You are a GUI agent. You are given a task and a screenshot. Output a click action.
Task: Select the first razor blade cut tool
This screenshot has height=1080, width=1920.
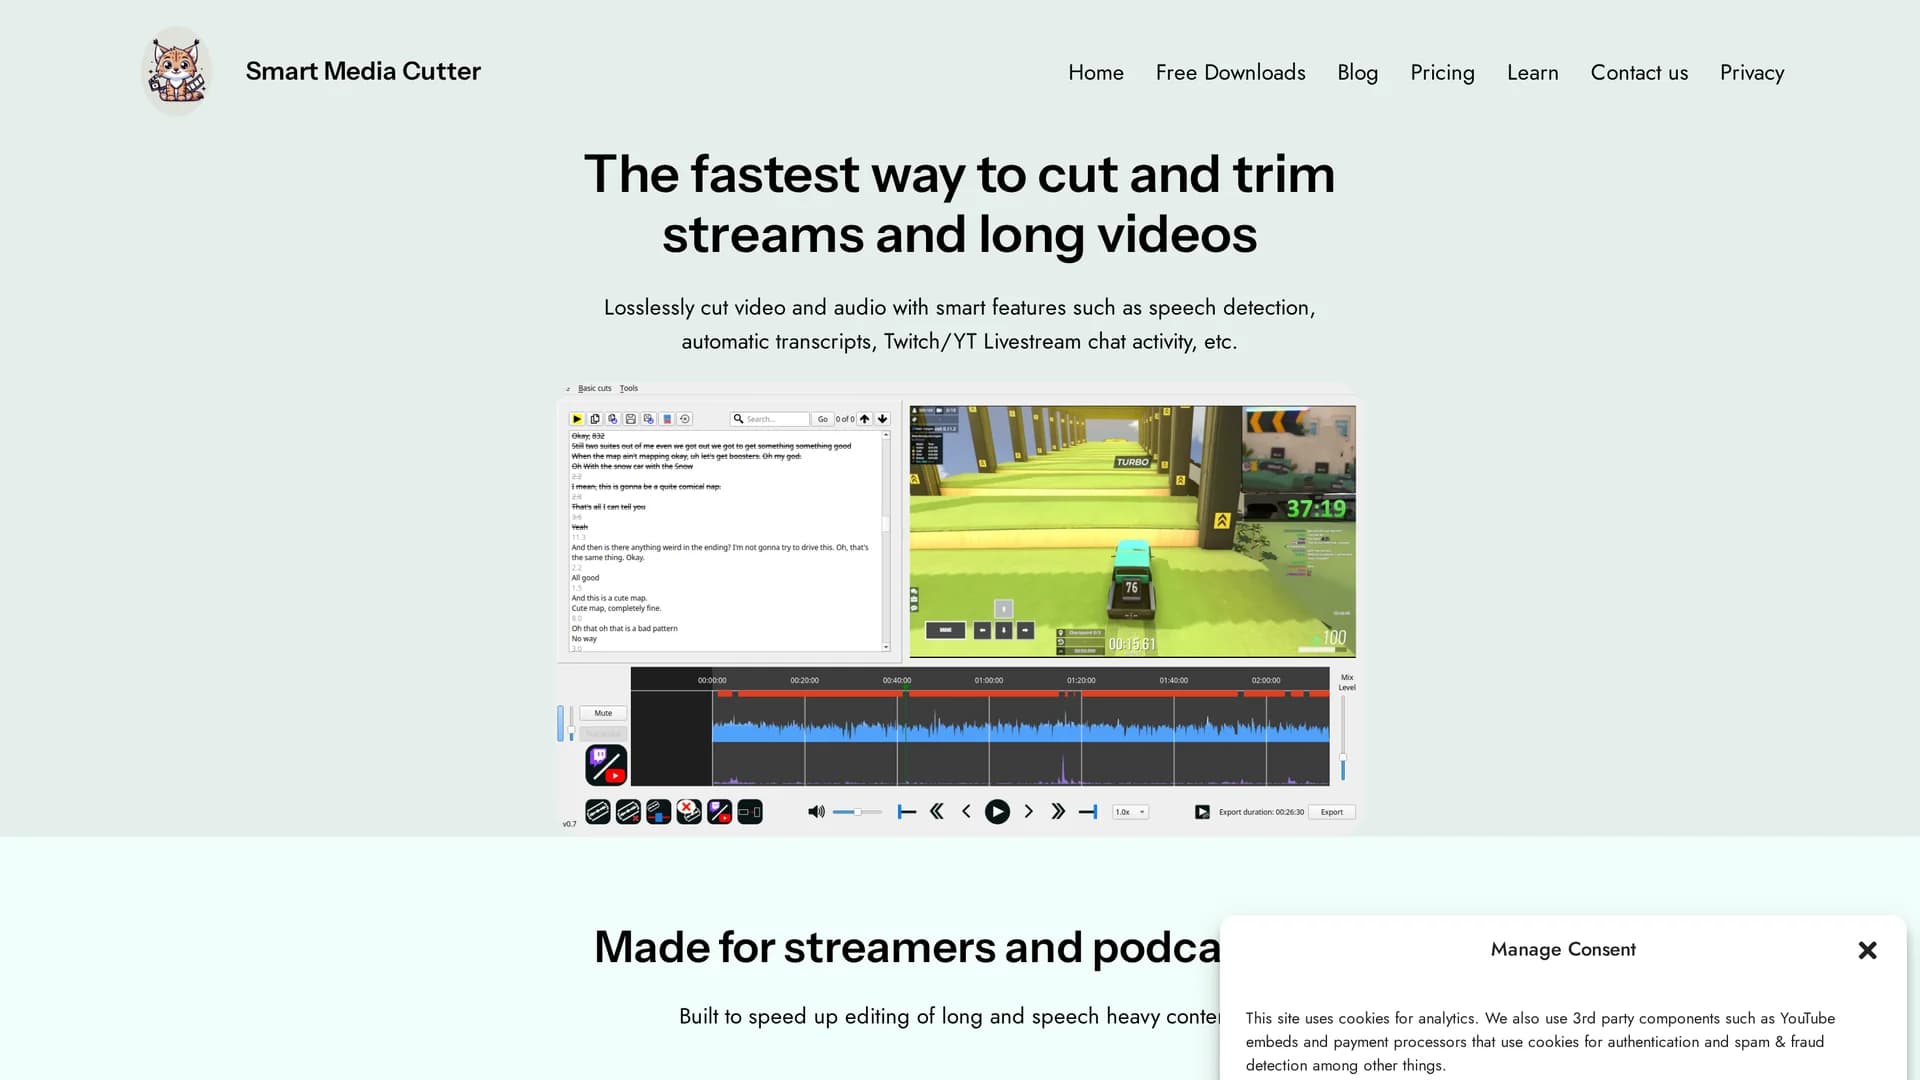pos(598,812)
